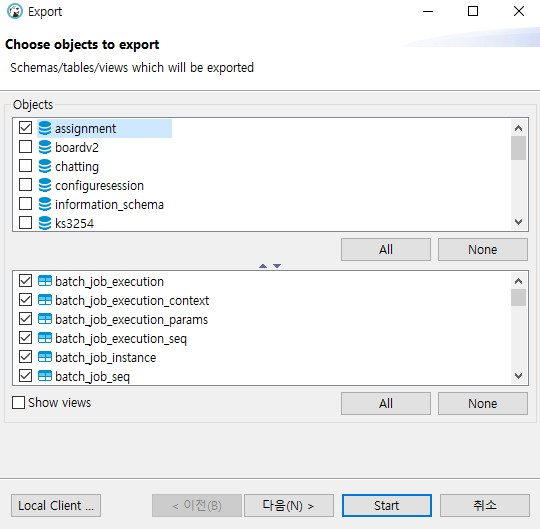Select the configuresession schema name
Image resolution: width=540 pixels, height=529 pixels.
99,186
